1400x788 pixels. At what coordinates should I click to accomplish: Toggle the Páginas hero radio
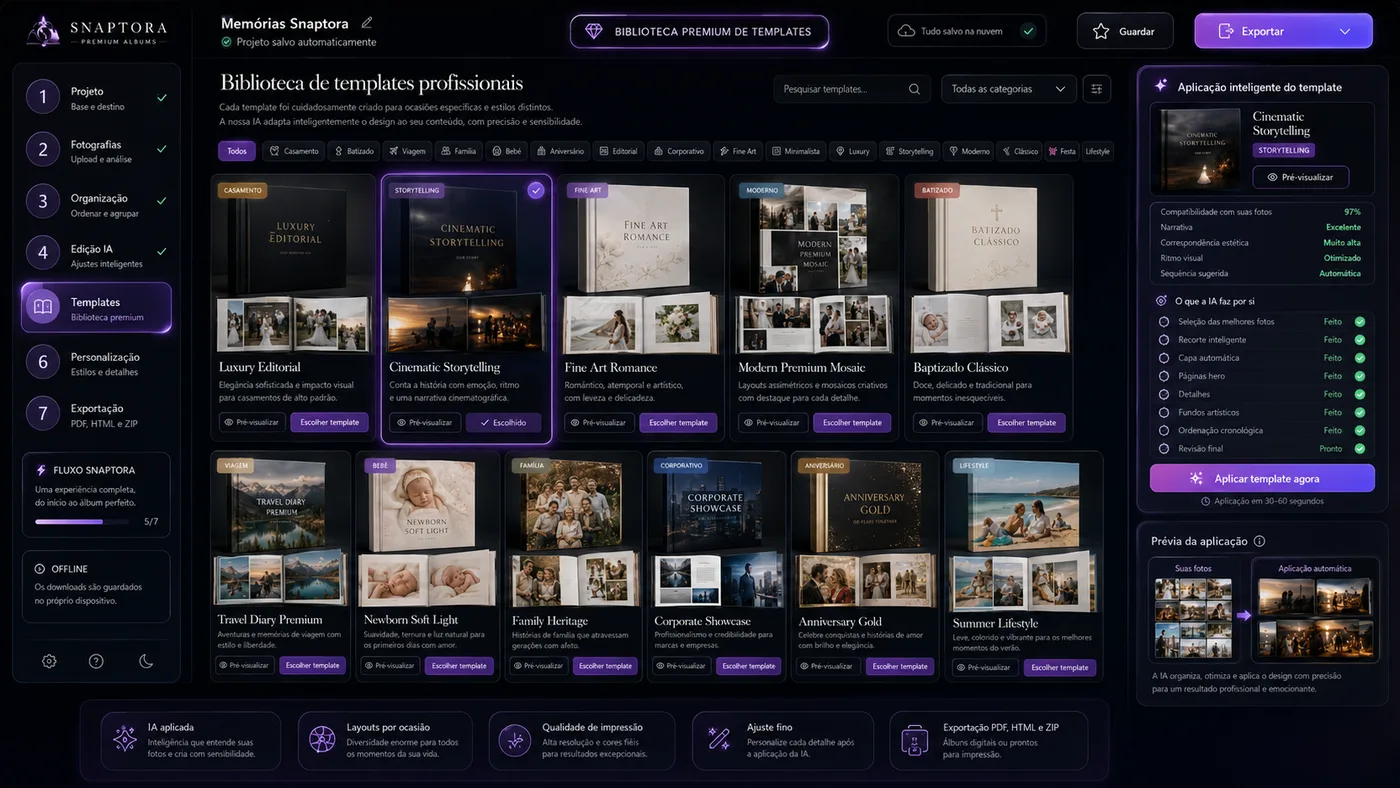(1163, 376)
